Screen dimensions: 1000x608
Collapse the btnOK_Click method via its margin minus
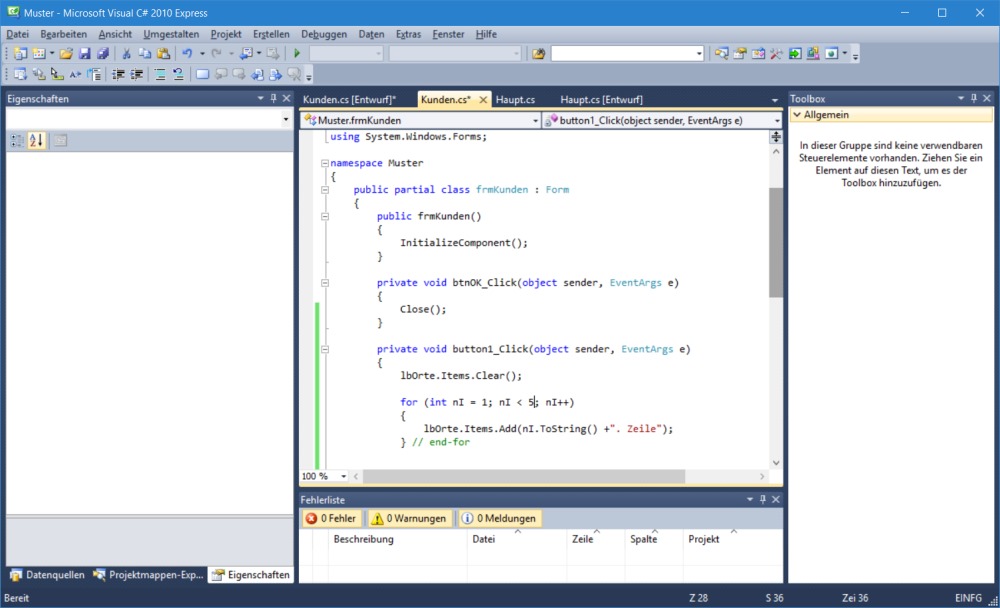click(x=324, y=282)
